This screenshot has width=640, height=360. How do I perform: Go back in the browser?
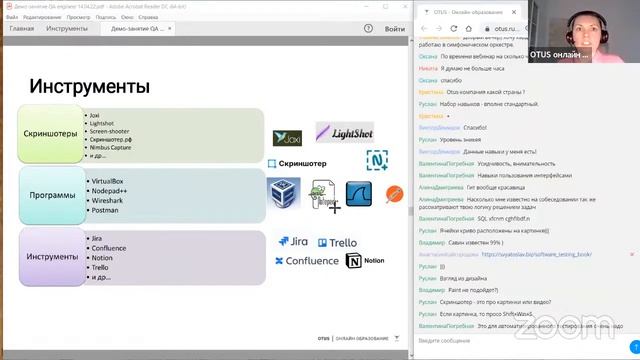(424, 29)
